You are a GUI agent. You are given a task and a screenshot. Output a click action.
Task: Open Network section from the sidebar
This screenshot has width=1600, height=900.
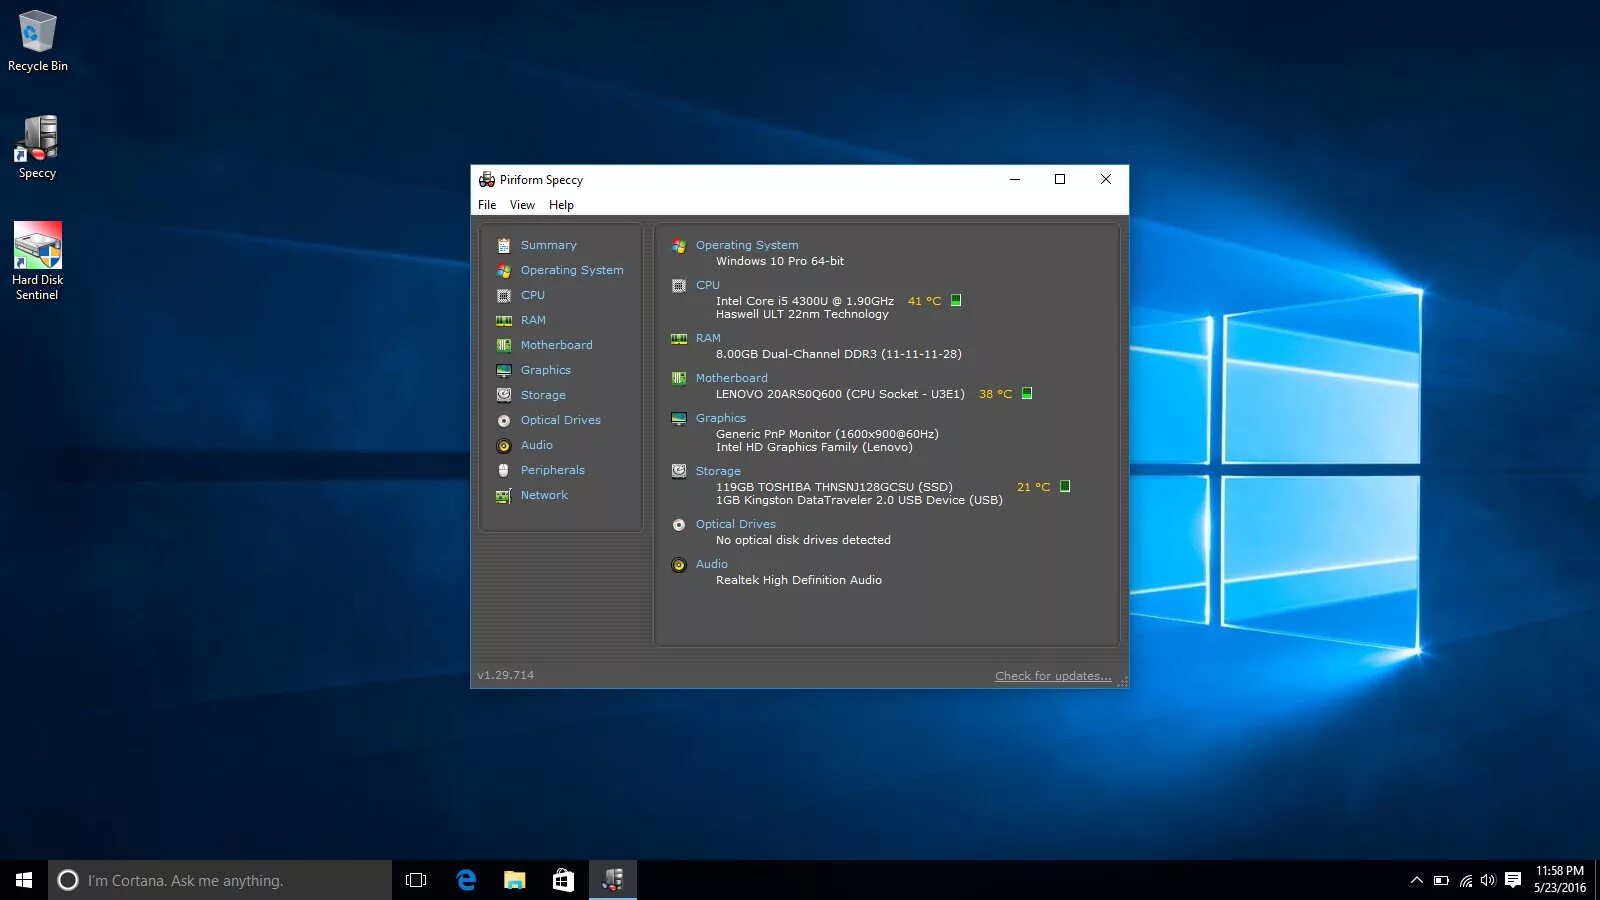(544, 495)
